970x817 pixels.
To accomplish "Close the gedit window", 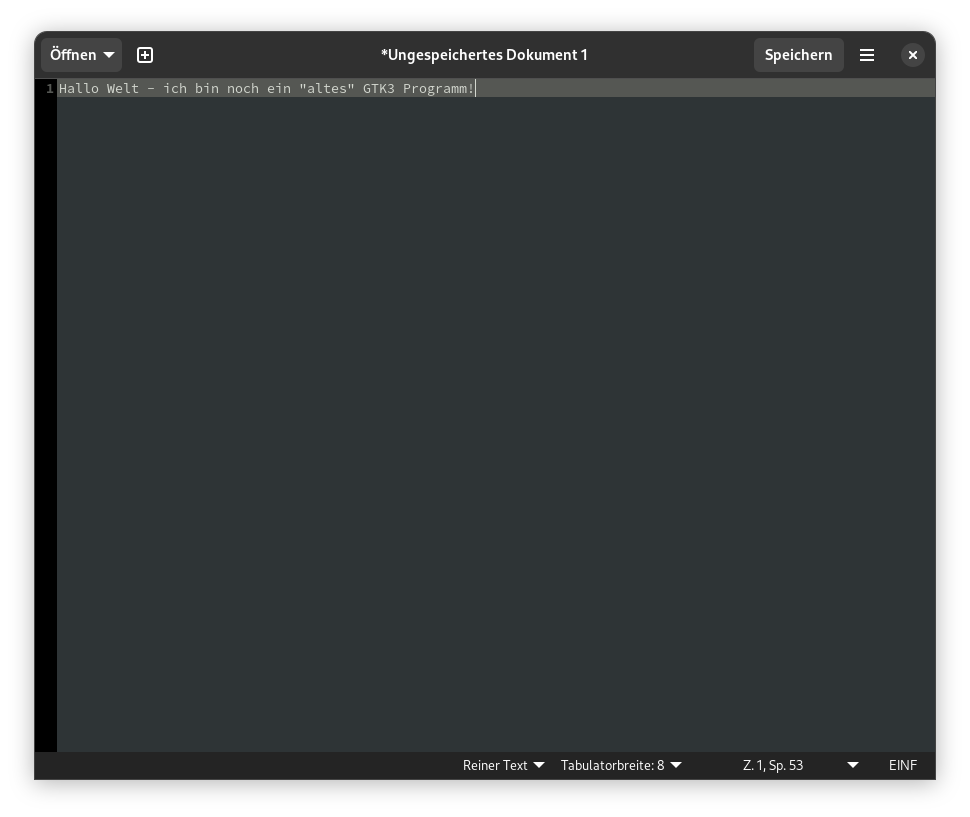I will tap(912, 55).
